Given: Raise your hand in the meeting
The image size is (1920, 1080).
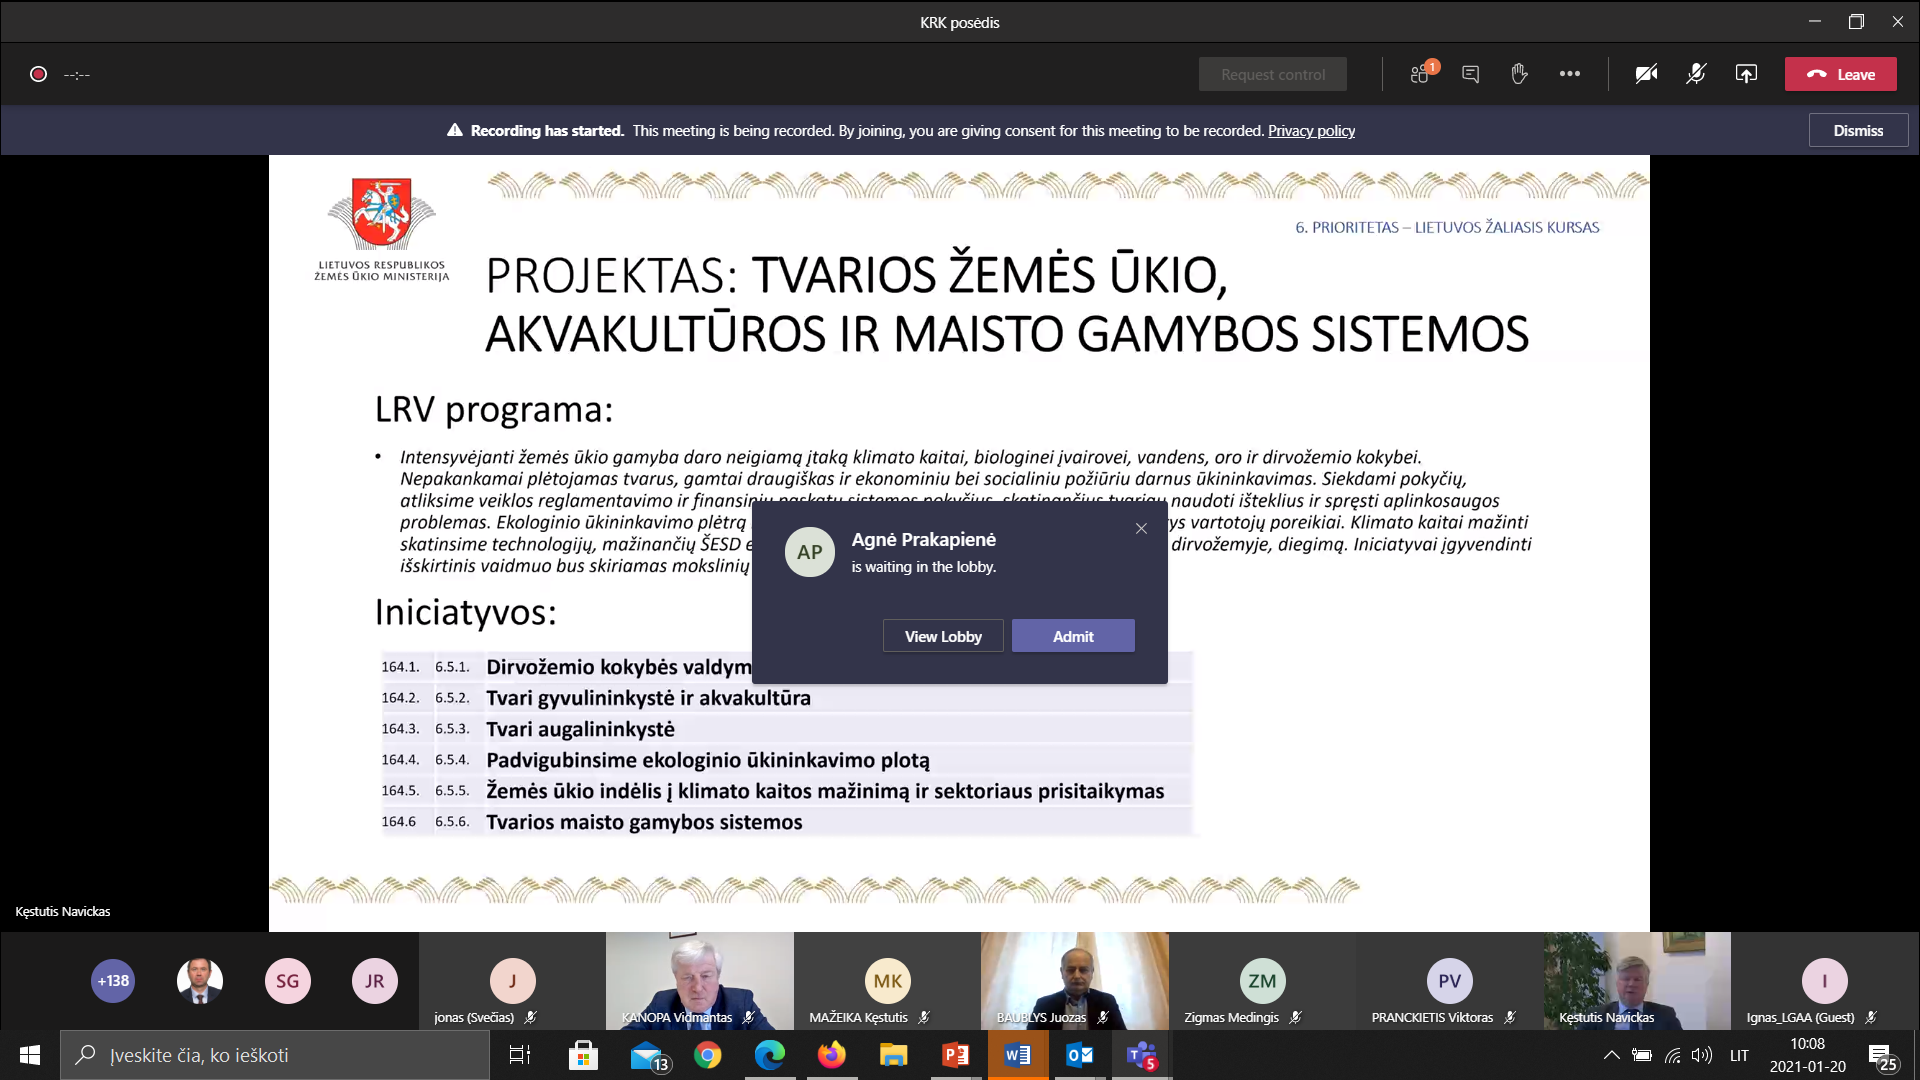Looking at the screenshot, I should click(1519, 74).
